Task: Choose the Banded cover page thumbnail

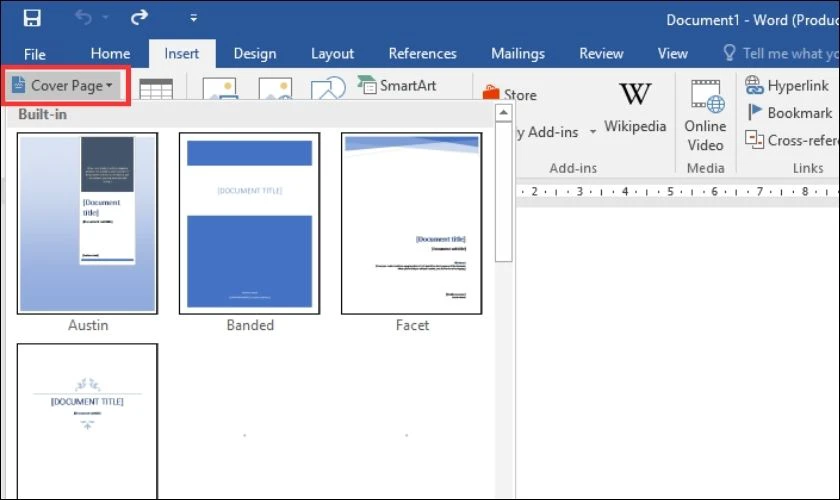Action: 250,223
